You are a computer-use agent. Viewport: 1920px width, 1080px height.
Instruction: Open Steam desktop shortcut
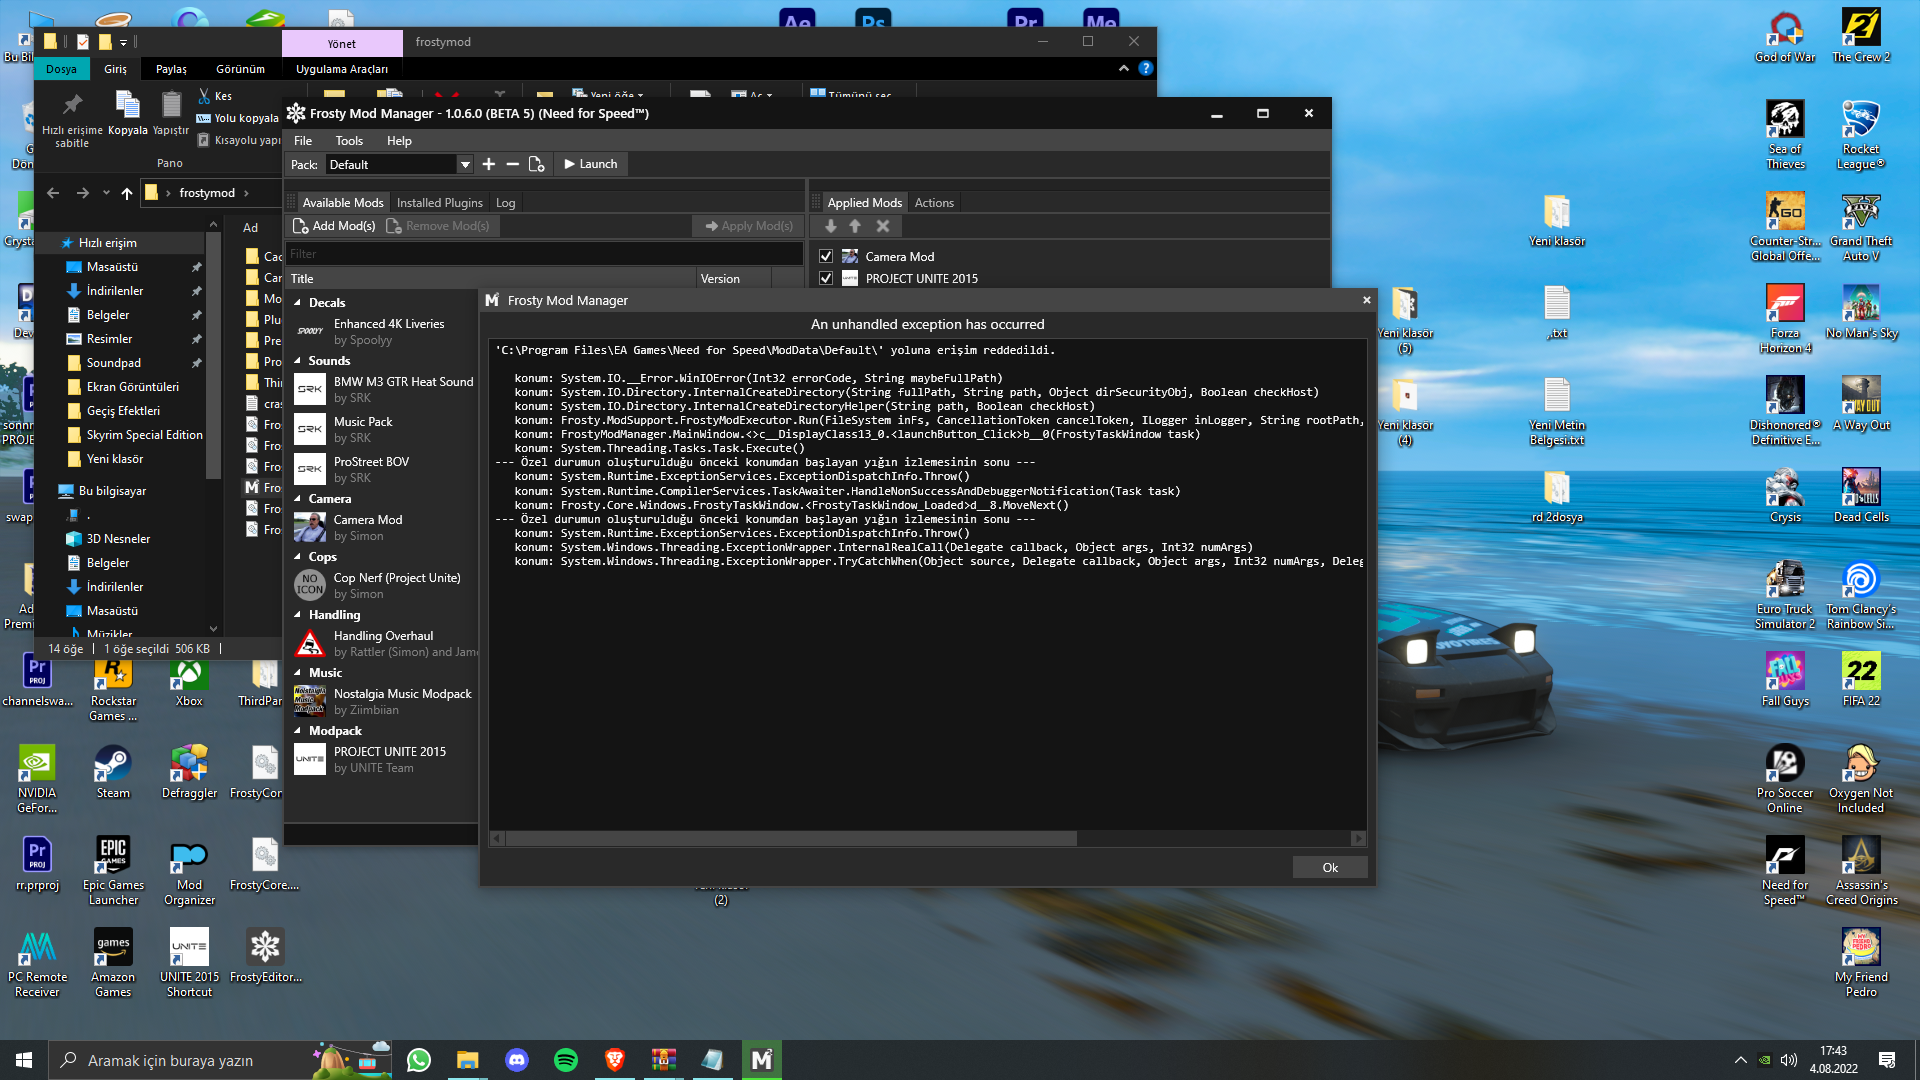click(x=113, y=772)
